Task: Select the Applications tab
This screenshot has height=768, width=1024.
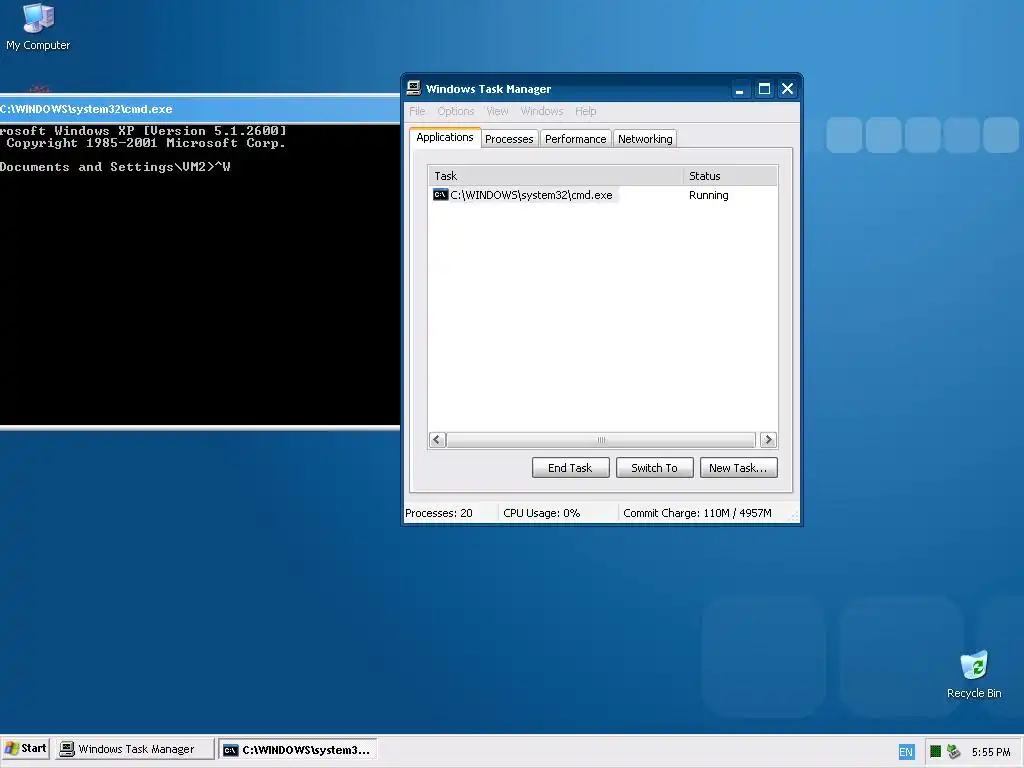Action: 445,137
